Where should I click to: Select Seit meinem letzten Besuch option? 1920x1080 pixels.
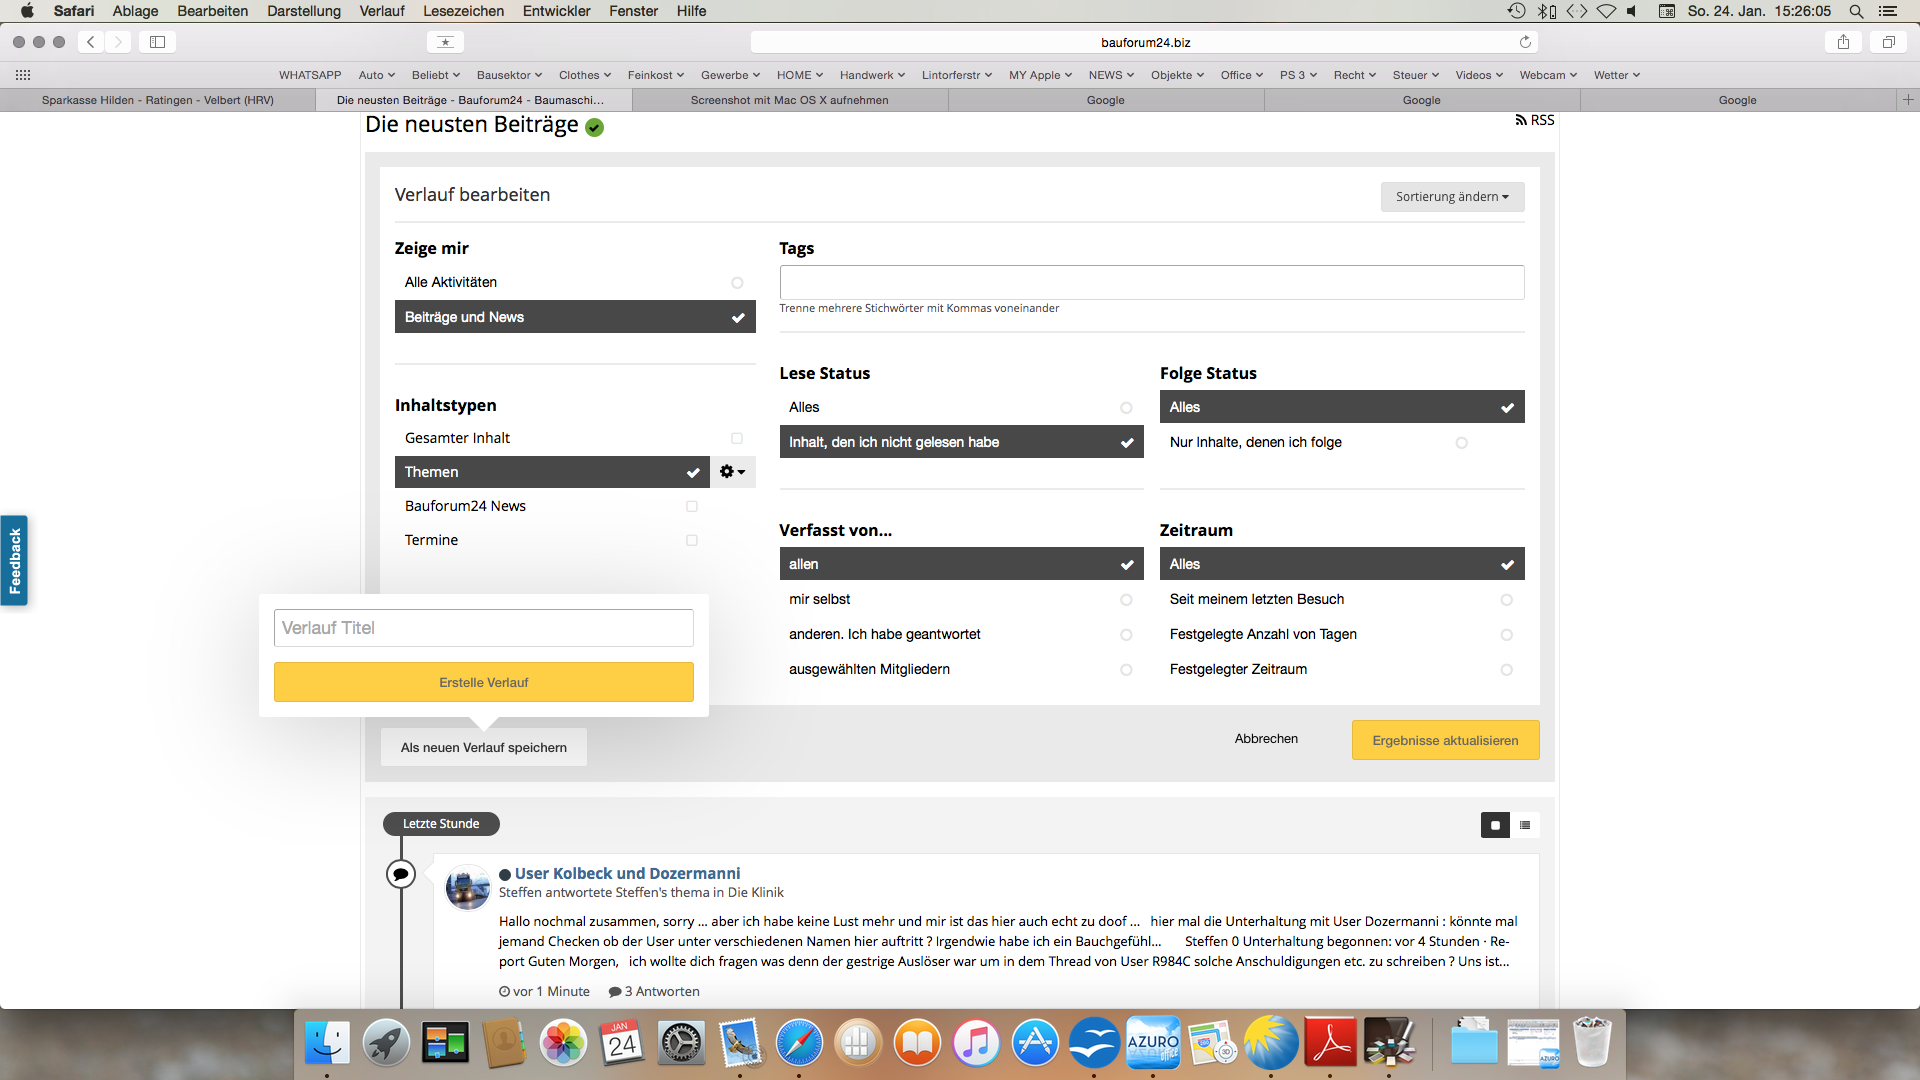[x=1342, y=599]
